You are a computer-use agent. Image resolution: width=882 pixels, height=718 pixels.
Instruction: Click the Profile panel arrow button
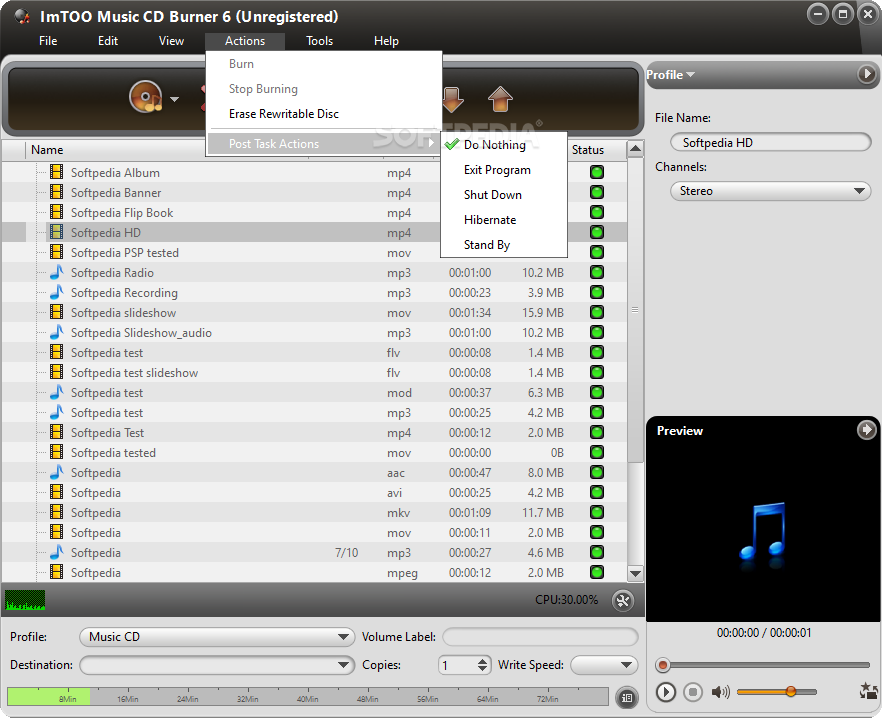point(866,74)
